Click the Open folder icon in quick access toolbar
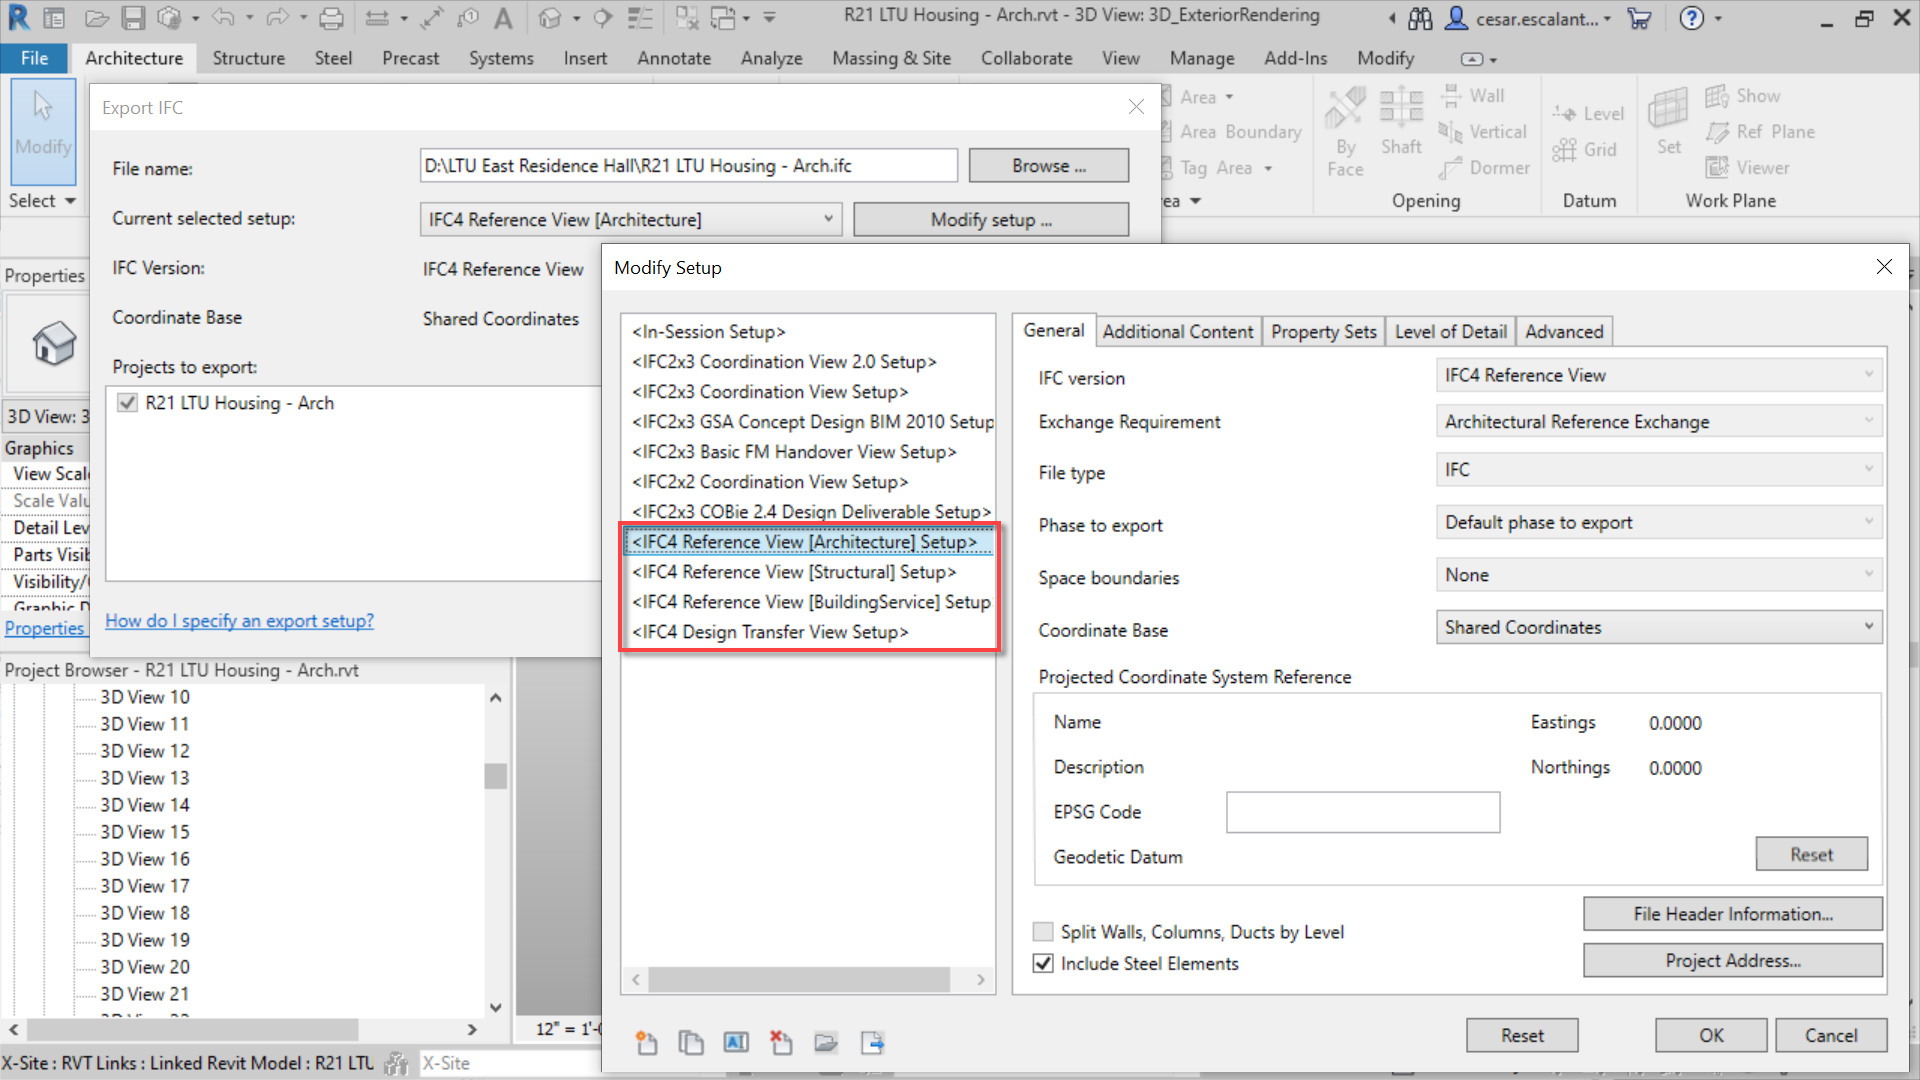This screenshot has width=1920, height=1080. [x=96, y=18]
